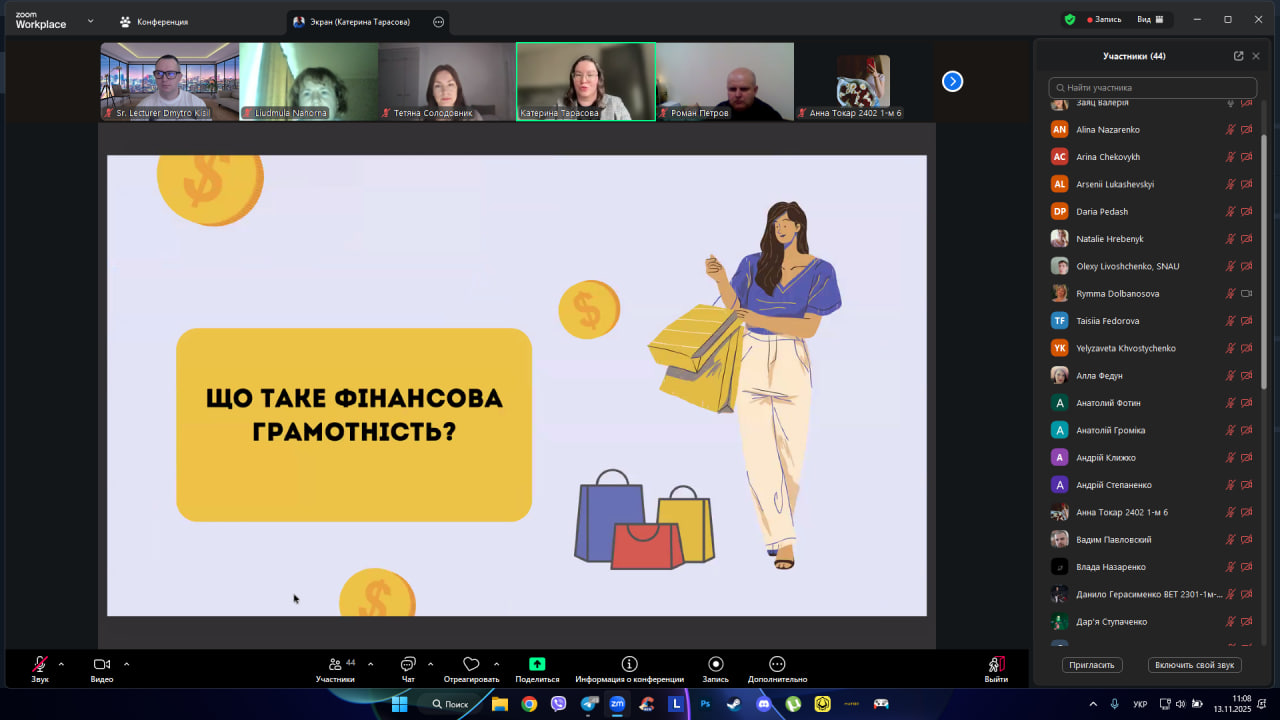The width and height of the screenshot is (1280, 720).
Task: Open the Дополнительно more options menu
Action: (777, 665)
